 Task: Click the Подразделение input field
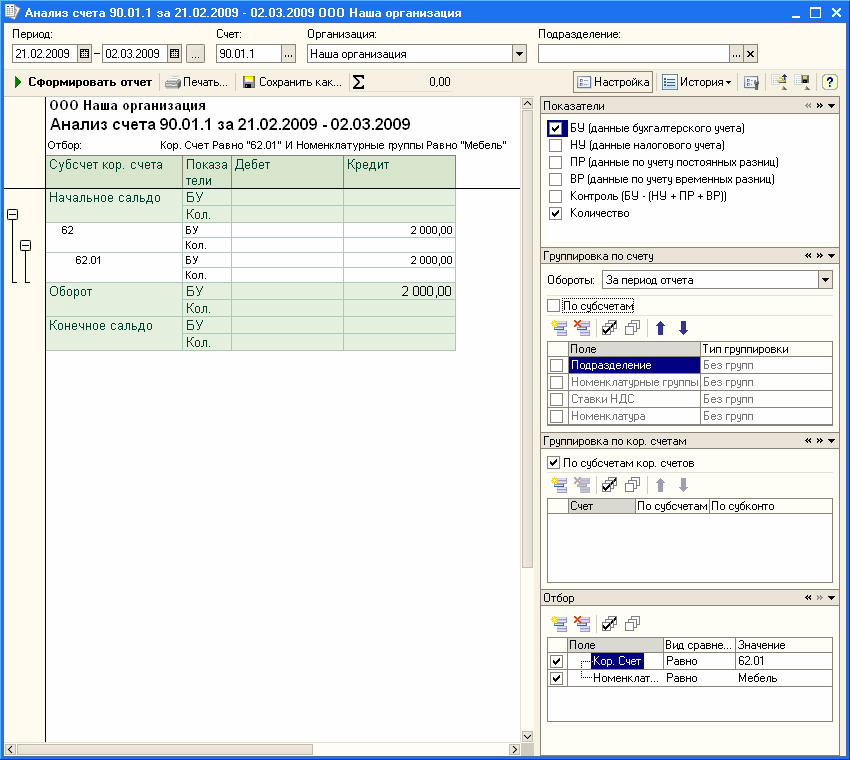click(x=634, y=54)
